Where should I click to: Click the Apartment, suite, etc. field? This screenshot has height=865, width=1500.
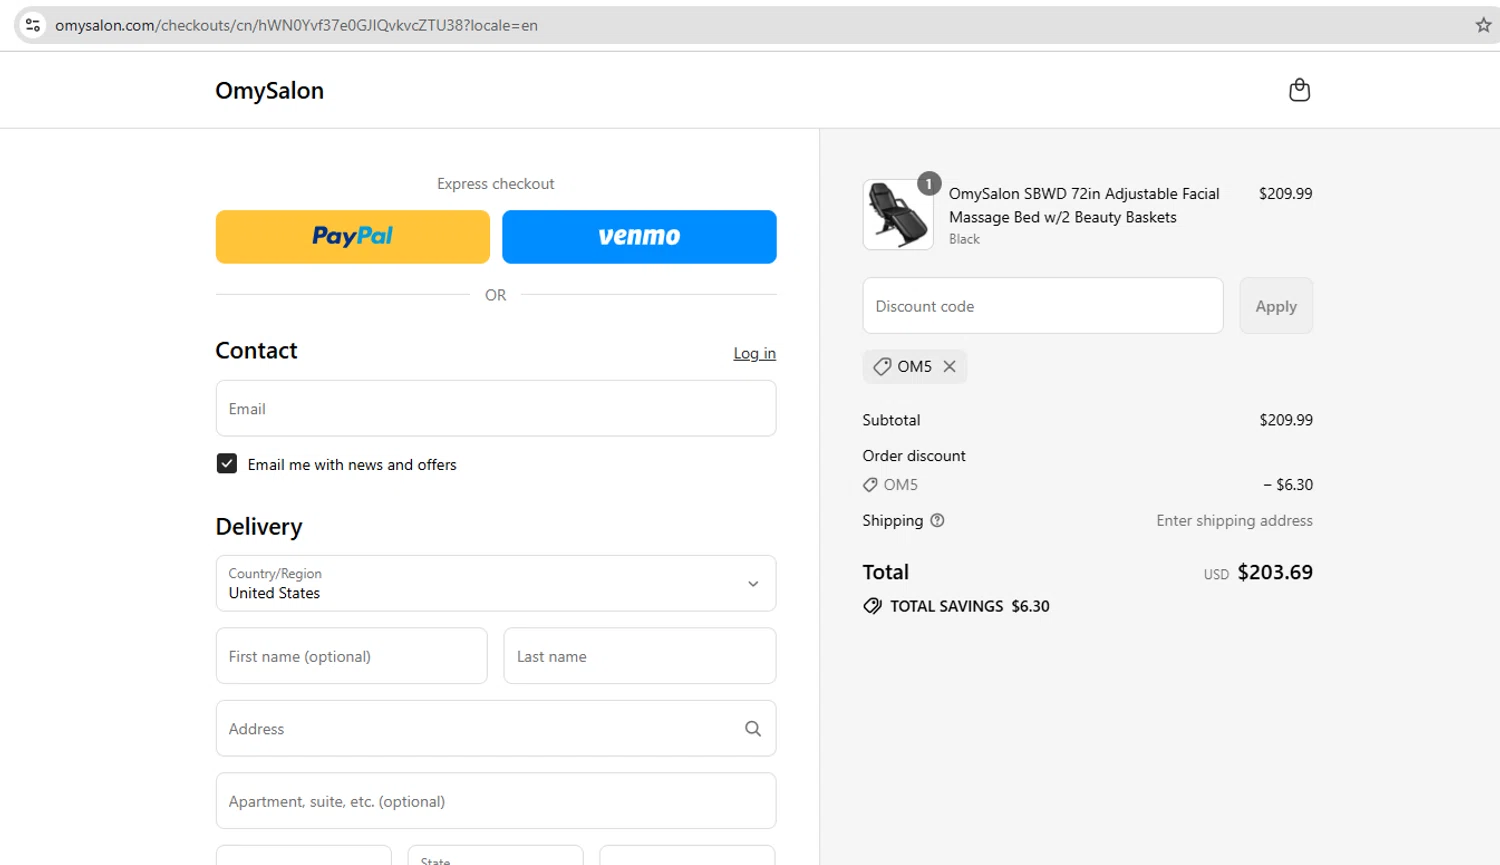(496, 801)
